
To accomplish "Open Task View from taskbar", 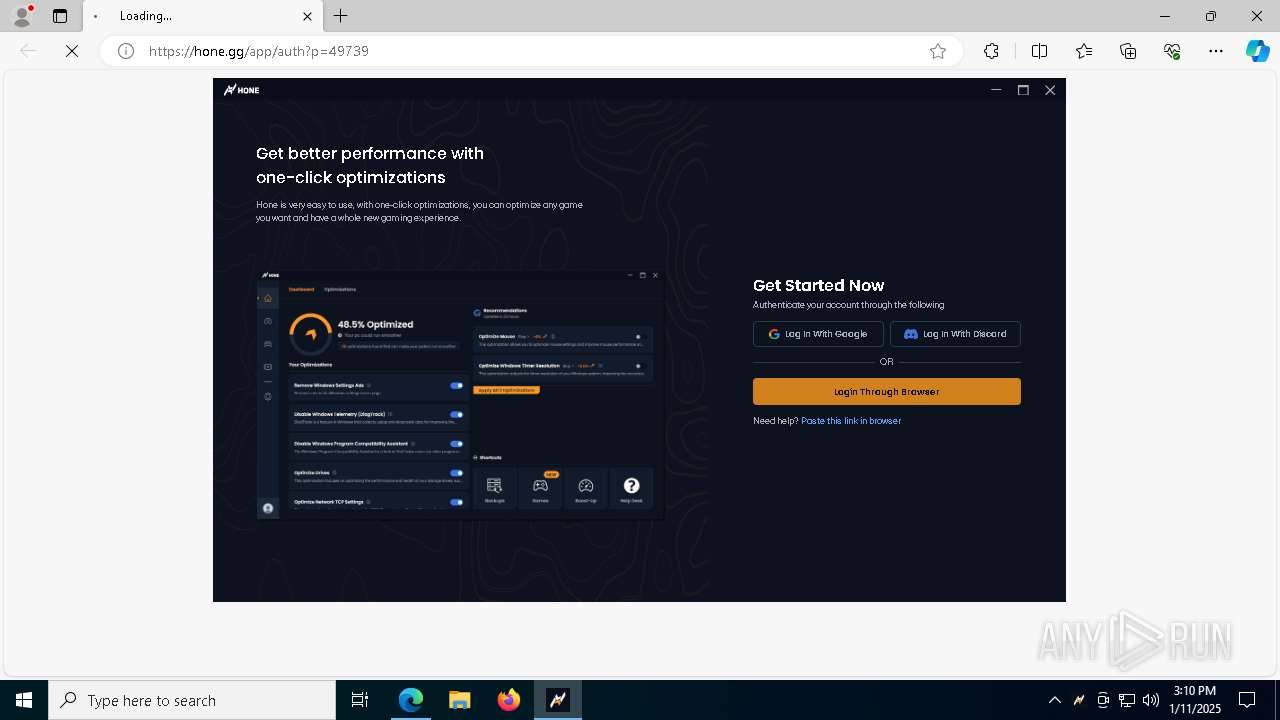I will [360, 700].
